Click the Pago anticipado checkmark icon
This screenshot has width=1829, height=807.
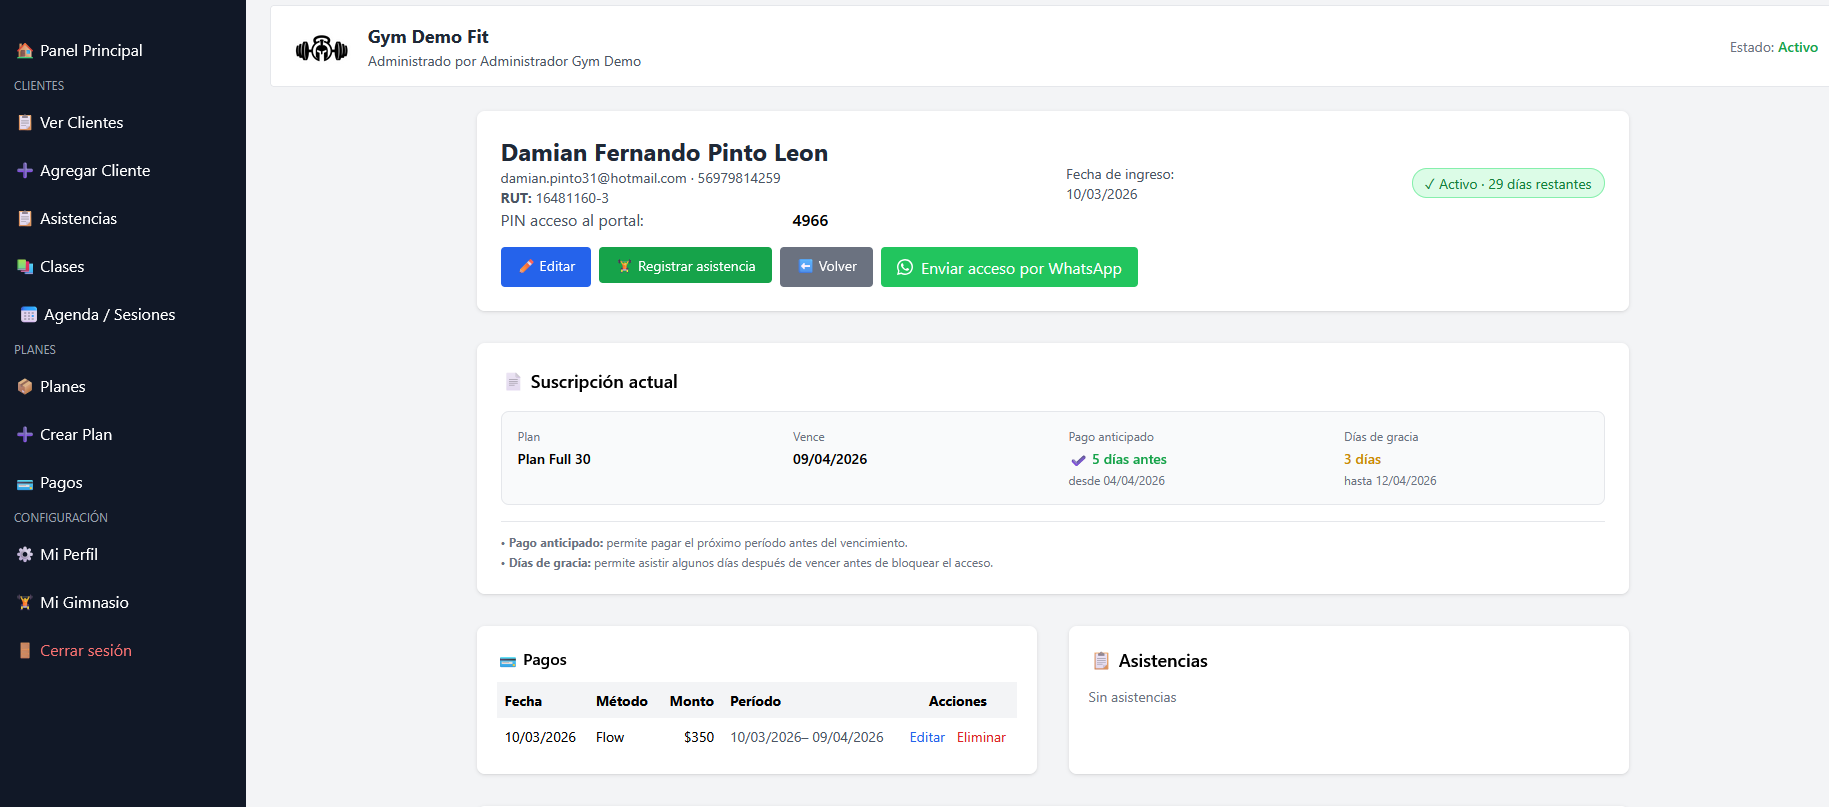click(1078, 460)
